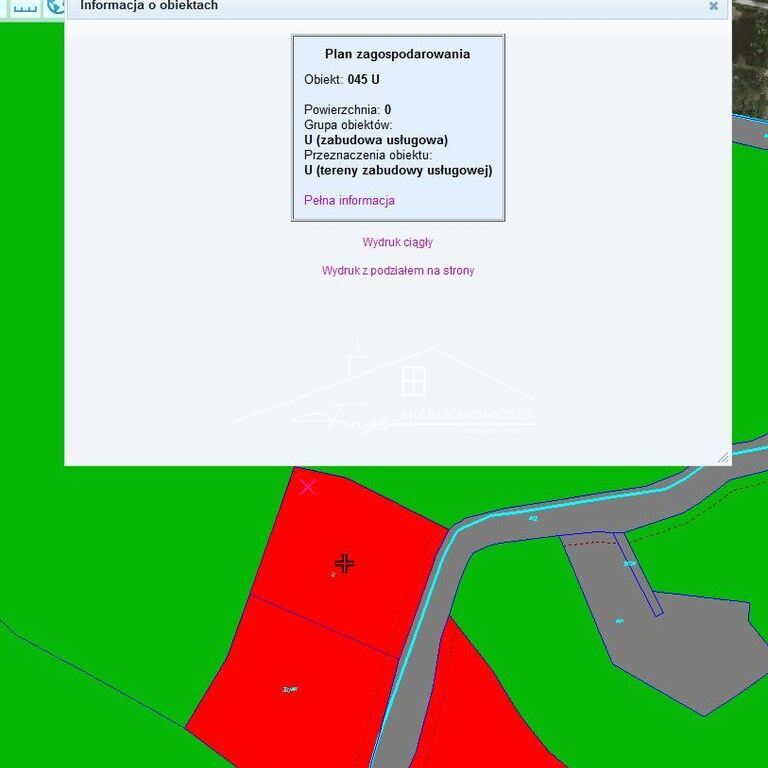The width and height of the screenshot is (768, 768).
Task: Click the Plan zagospodarowania heading
Action: coord(397,54)
